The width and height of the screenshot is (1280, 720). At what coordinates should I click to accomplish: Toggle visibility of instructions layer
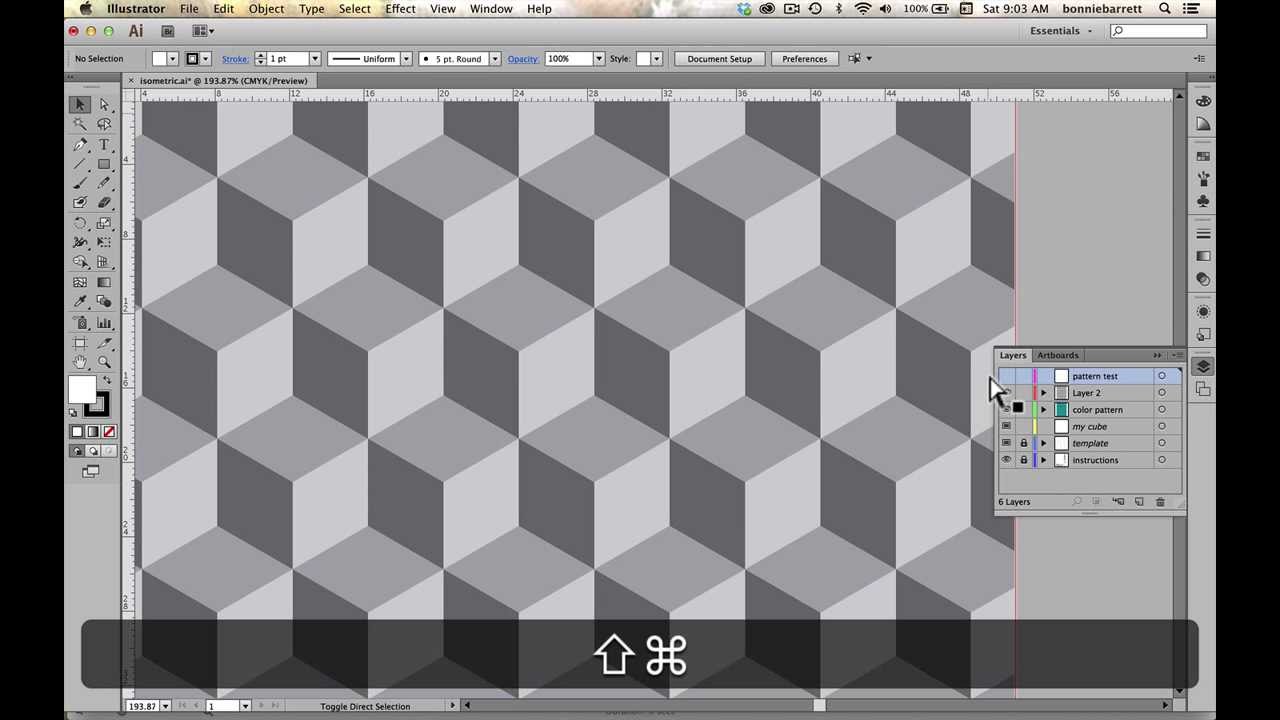point(1006,460)
